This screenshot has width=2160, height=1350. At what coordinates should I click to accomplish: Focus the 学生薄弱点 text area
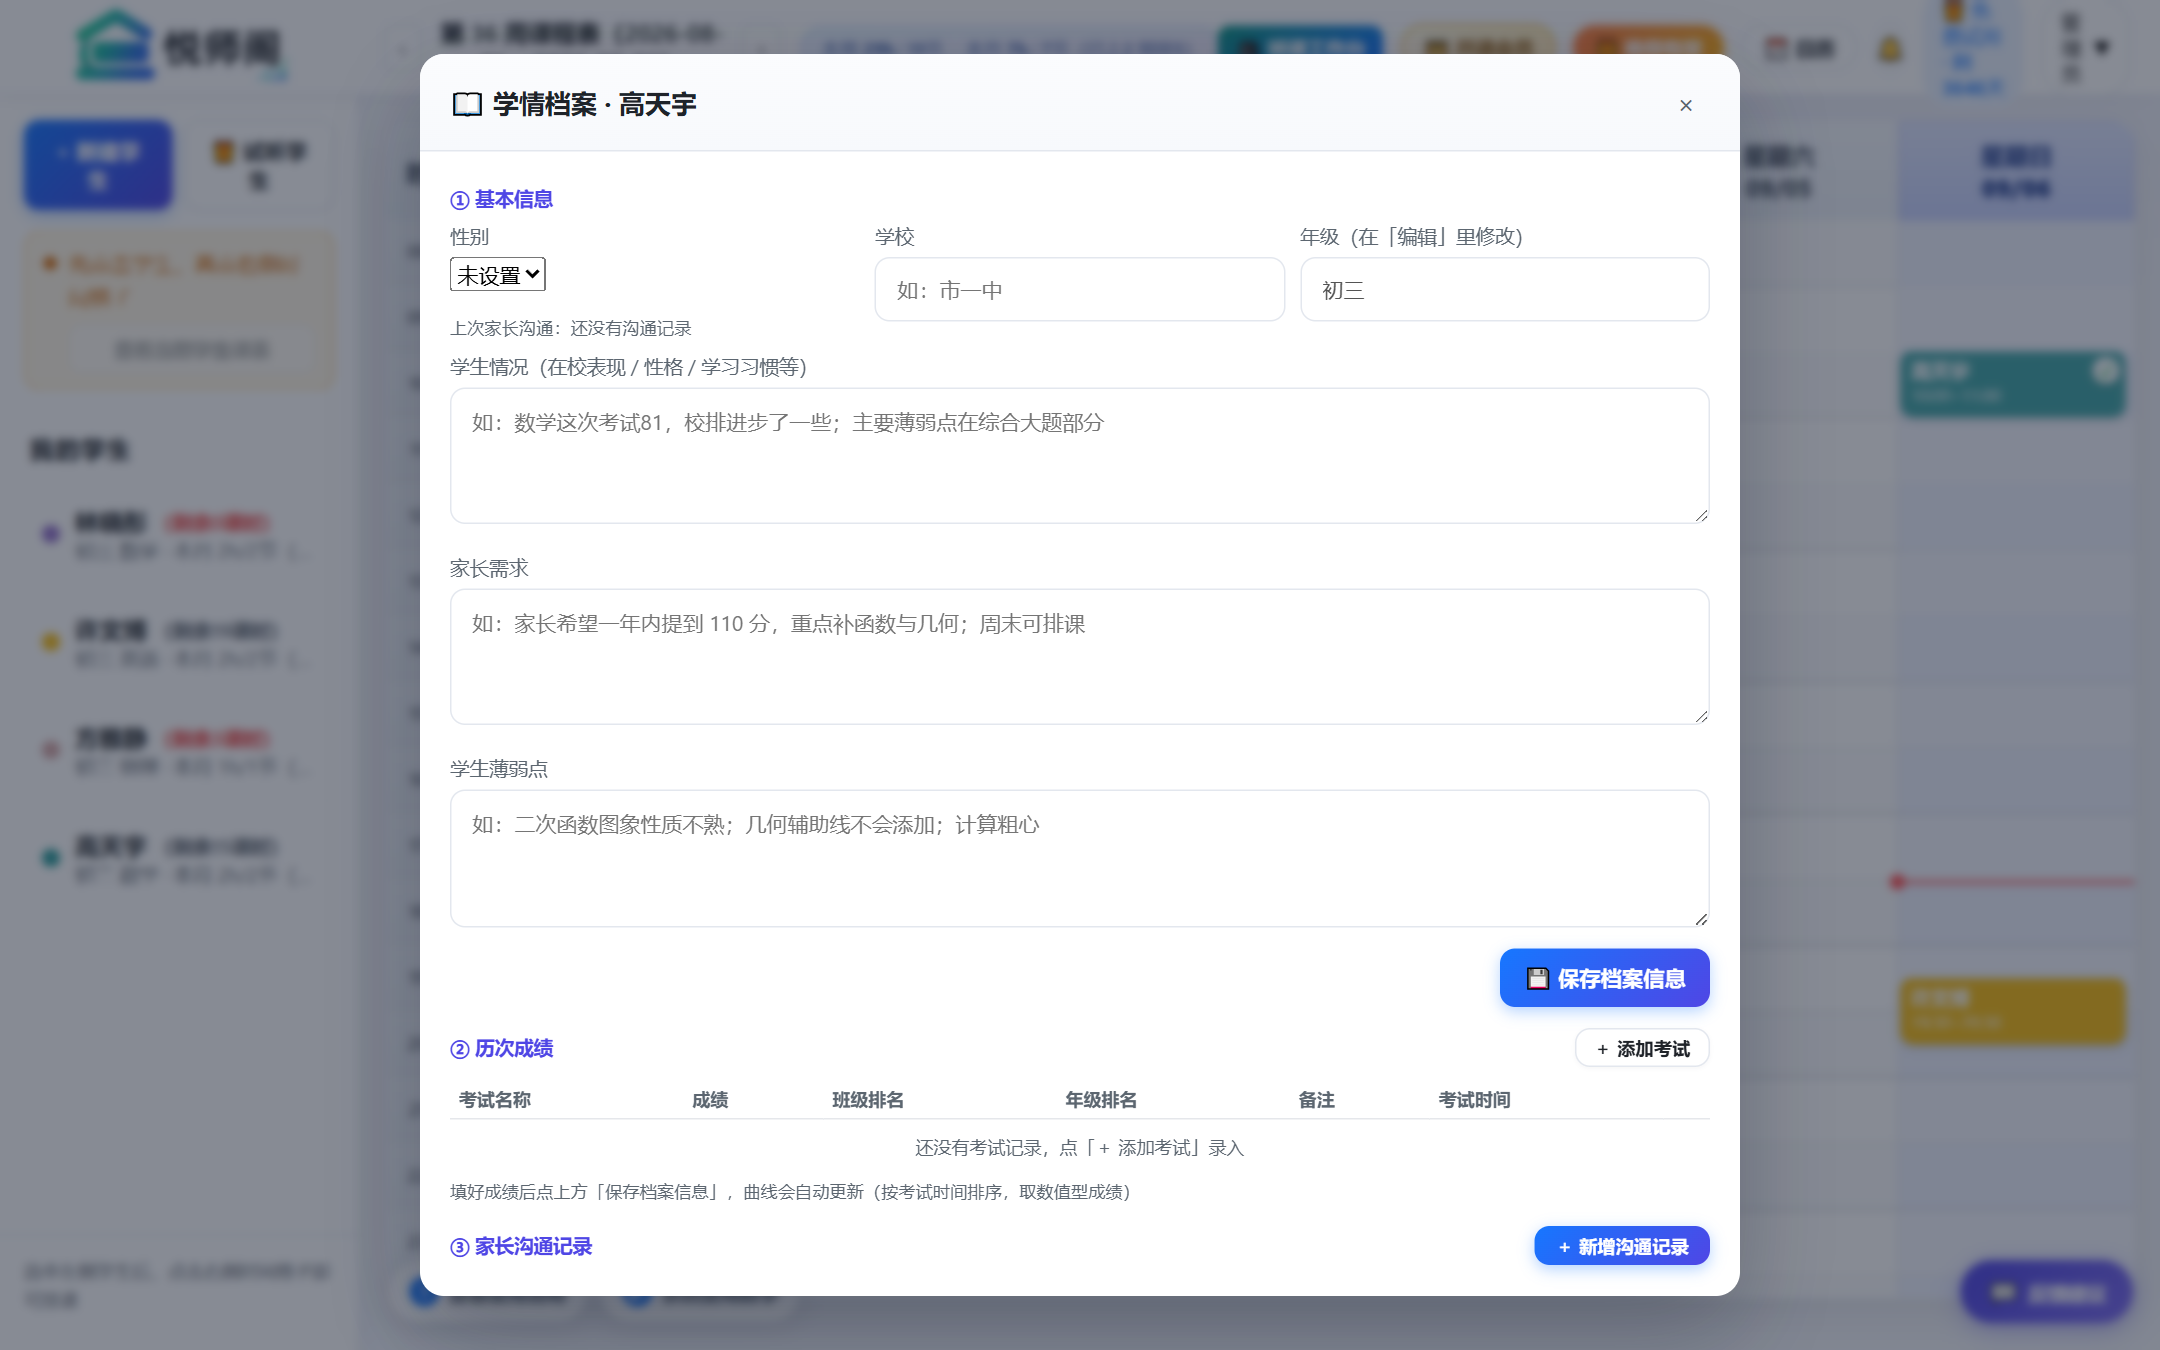pos(1079,858)
